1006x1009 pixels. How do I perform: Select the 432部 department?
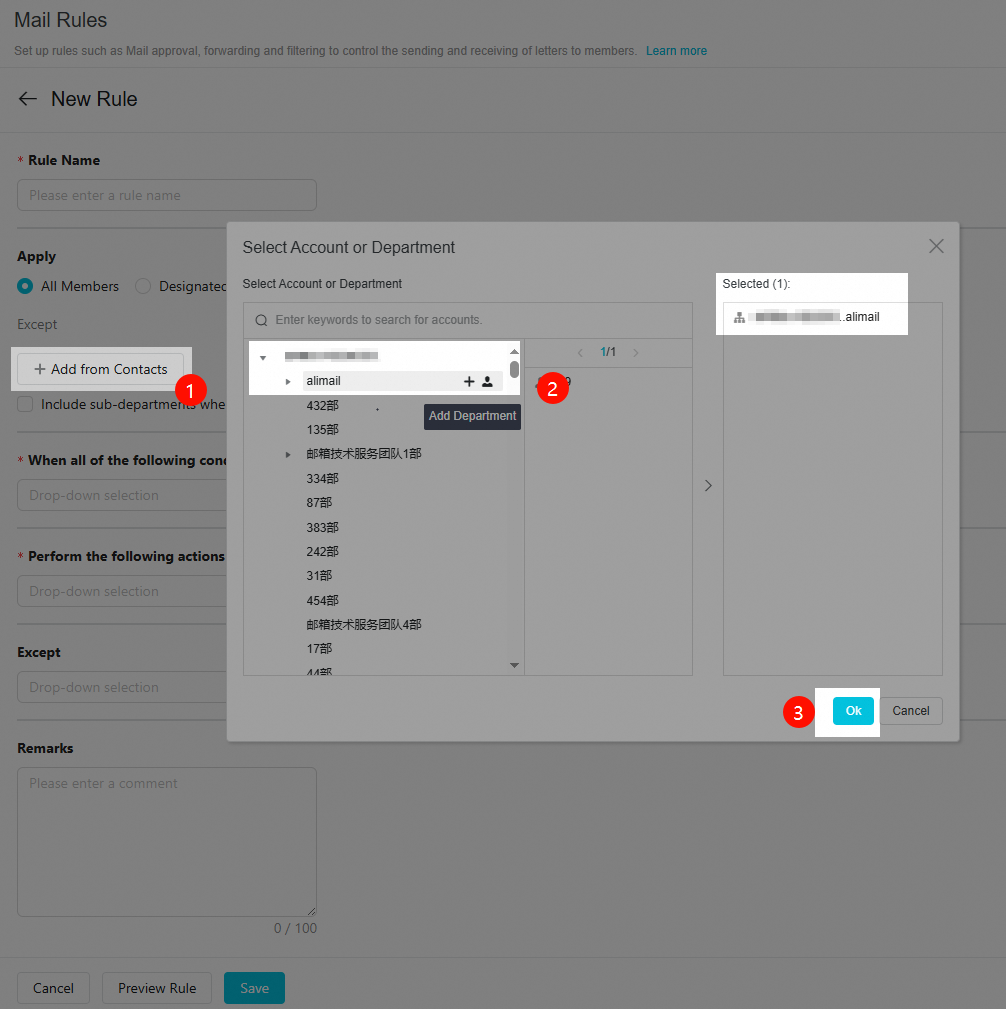322,405
